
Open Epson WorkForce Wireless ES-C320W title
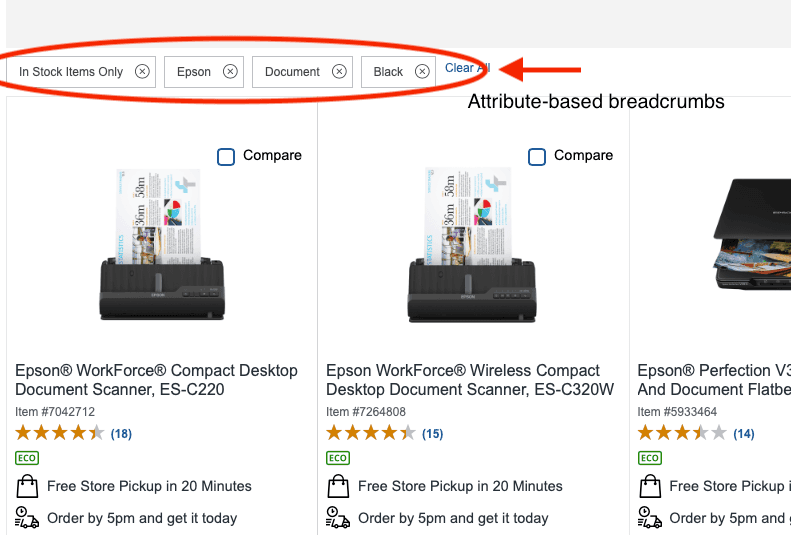(469, 380)
